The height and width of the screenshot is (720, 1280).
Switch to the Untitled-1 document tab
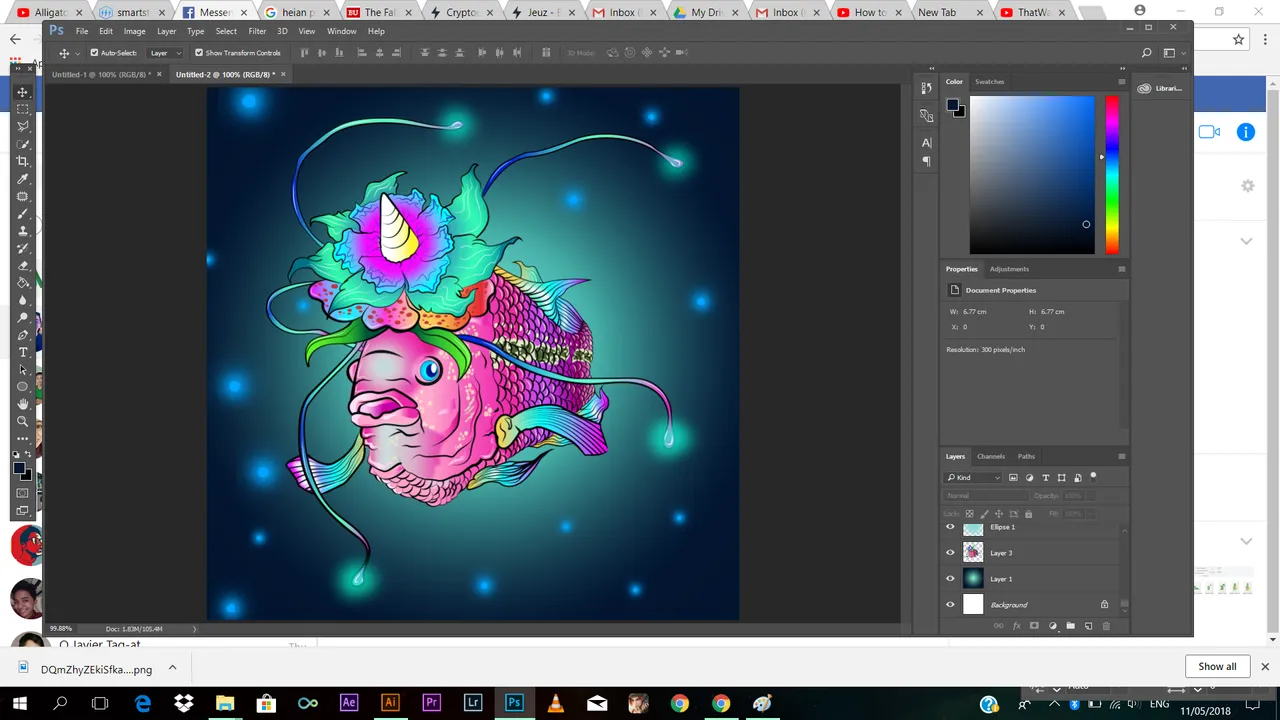click(x=100, y=75)
